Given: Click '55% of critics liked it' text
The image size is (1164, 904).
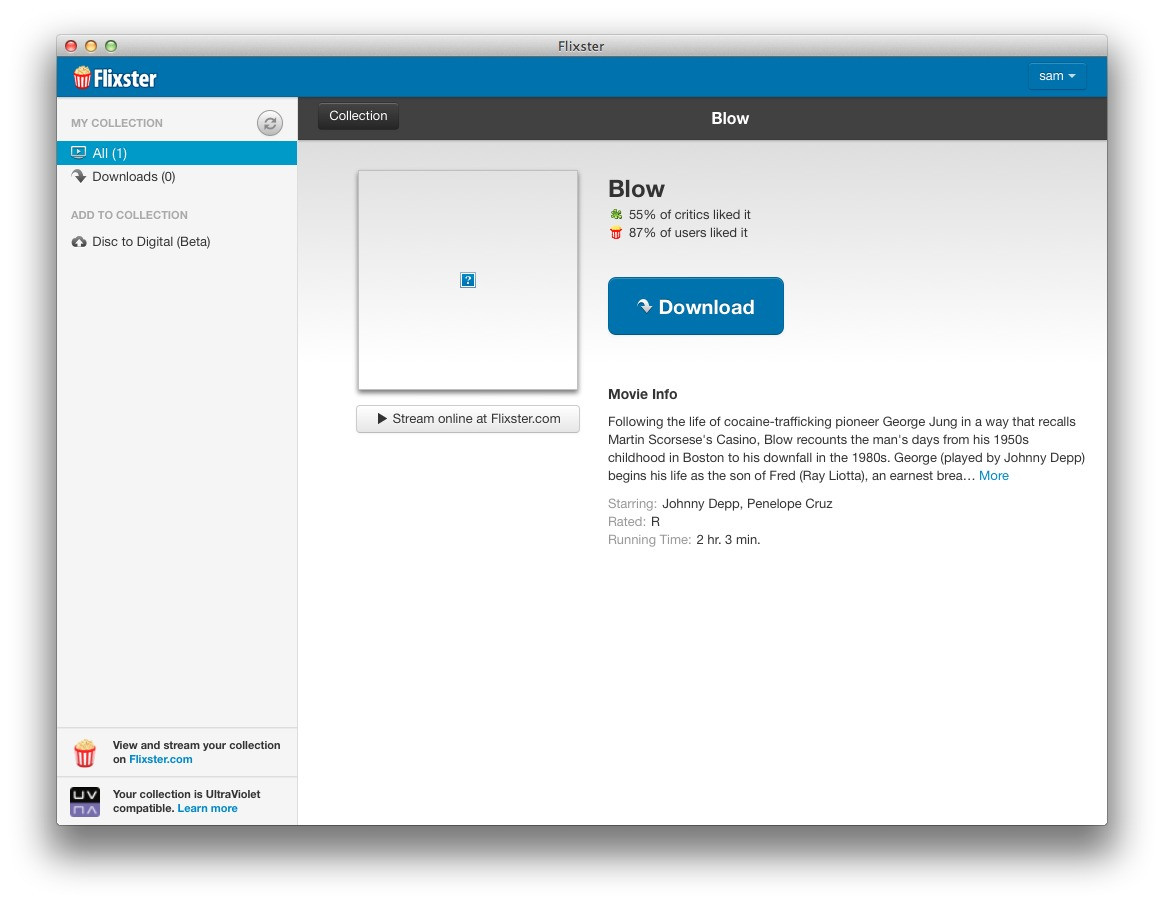Looking at the screenshot, I should pyautogui.click(x=690, y=214).
